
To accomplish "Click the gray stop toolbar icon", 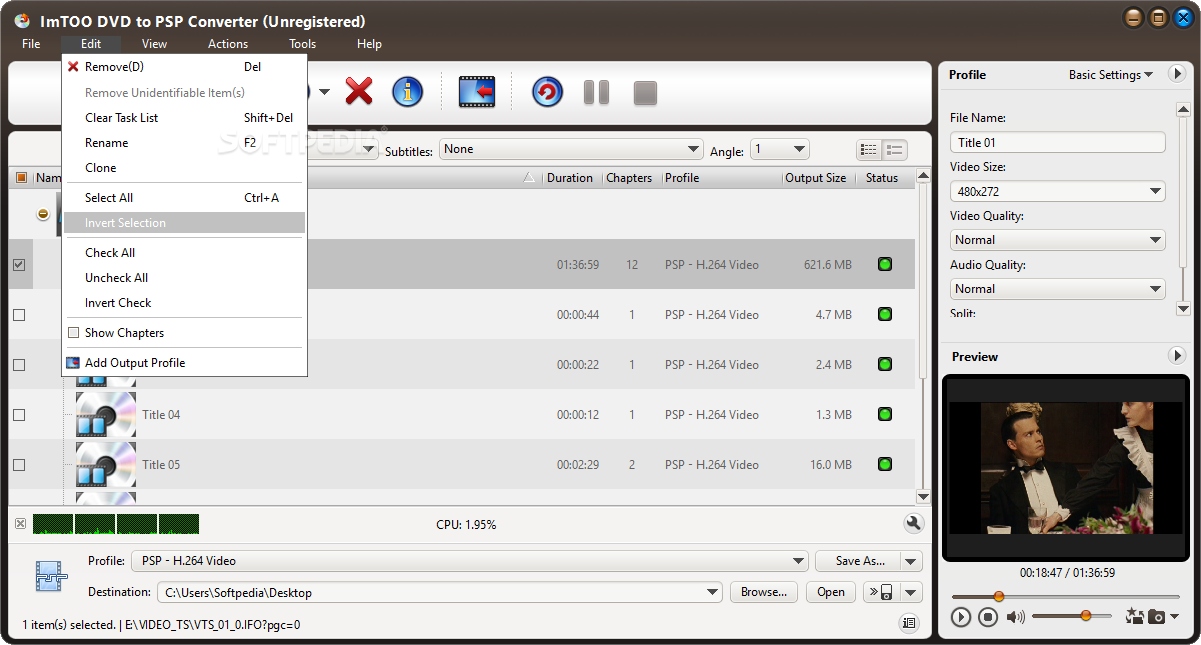I will pyautogui.click(x=645, y=93).
